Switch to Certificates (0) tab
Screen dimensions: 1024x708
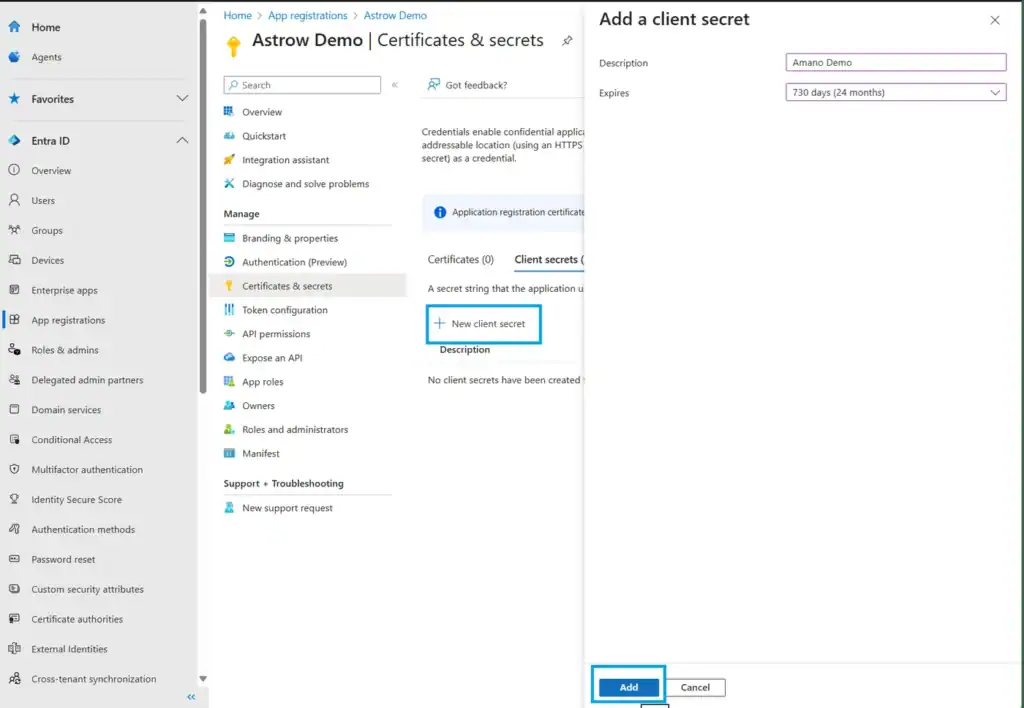460,259
